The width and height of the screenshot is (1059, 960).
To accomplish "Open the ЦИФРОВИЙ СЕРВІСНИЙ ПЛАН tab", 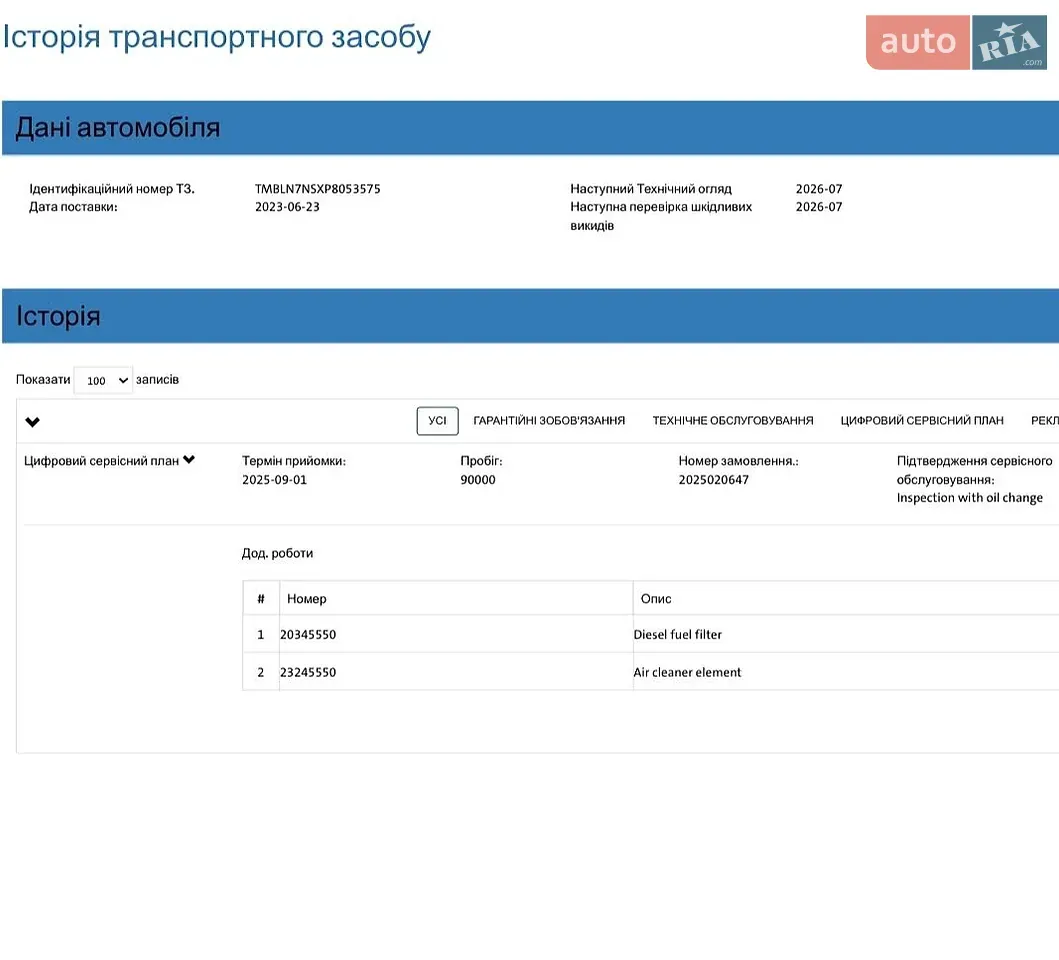I will pyautogui.click(x=922, y=421).
